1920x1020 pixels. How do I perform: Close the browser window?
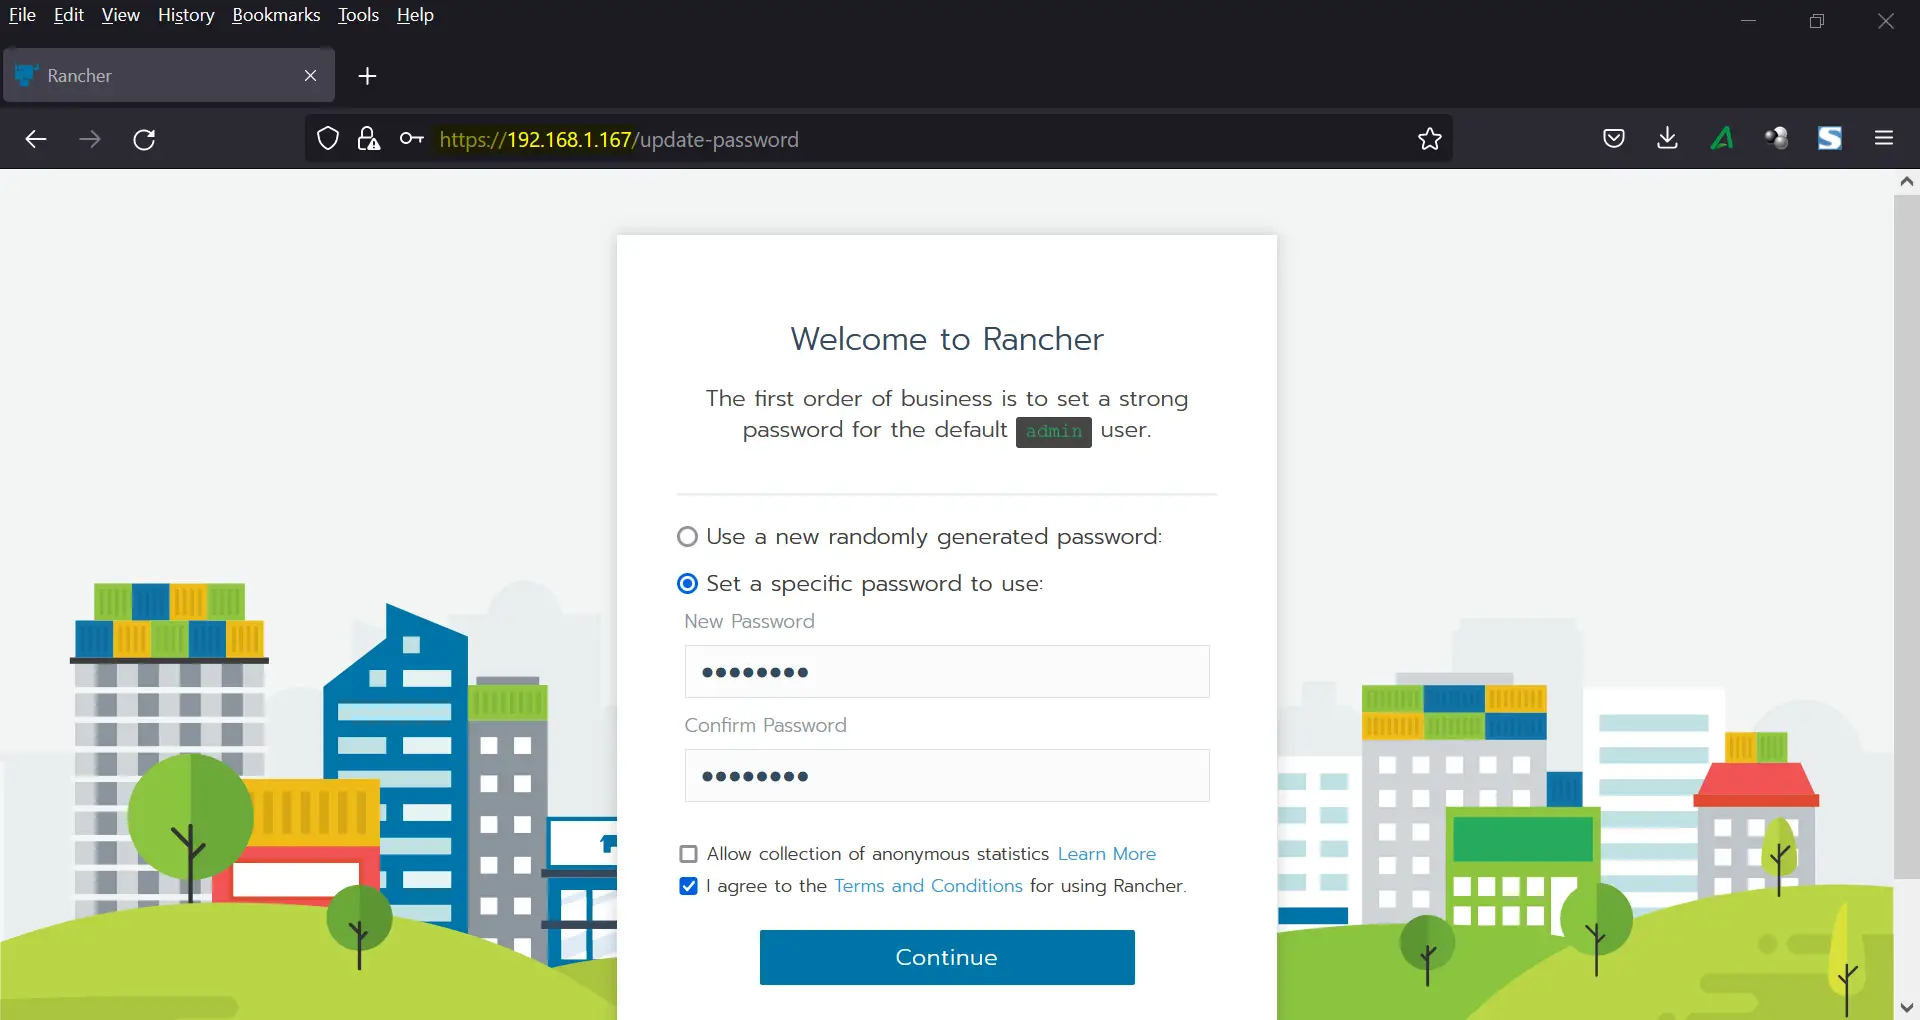[1886, 21]
